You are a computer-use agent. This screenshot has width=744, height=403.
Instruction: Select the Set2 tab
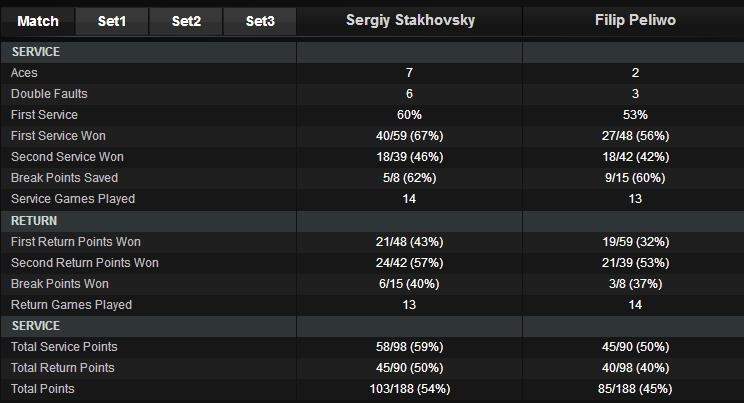[x=185, y=21]
